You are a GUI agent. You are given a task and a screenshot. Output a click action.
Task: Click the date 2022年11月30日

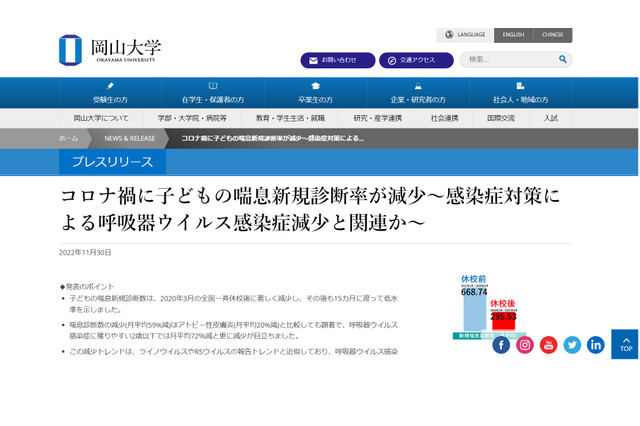point(85,253)
